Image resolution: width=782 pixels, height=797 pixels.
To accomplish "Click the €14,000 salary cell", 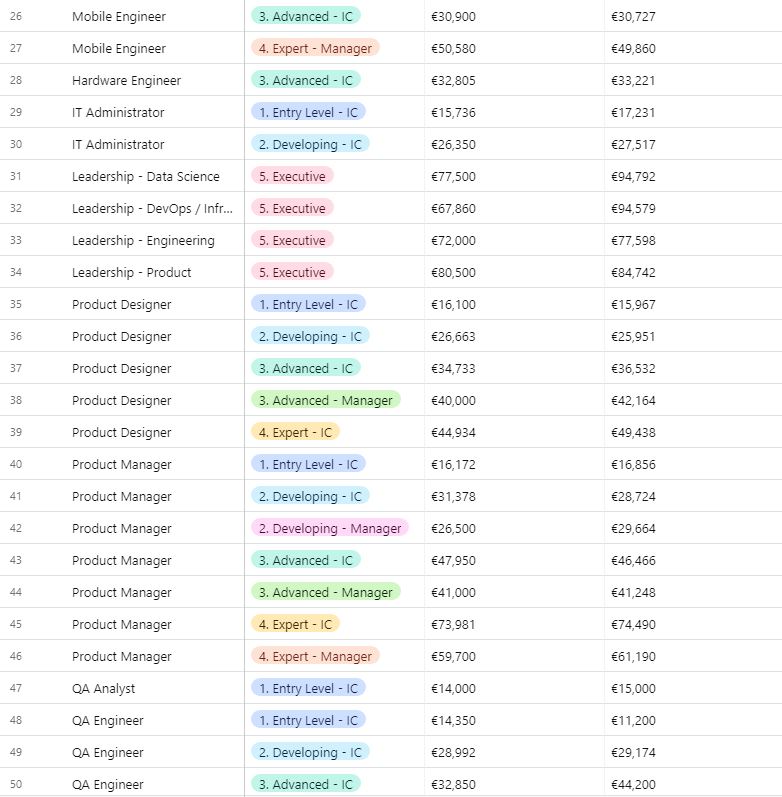I will click(x=453, y=689).
